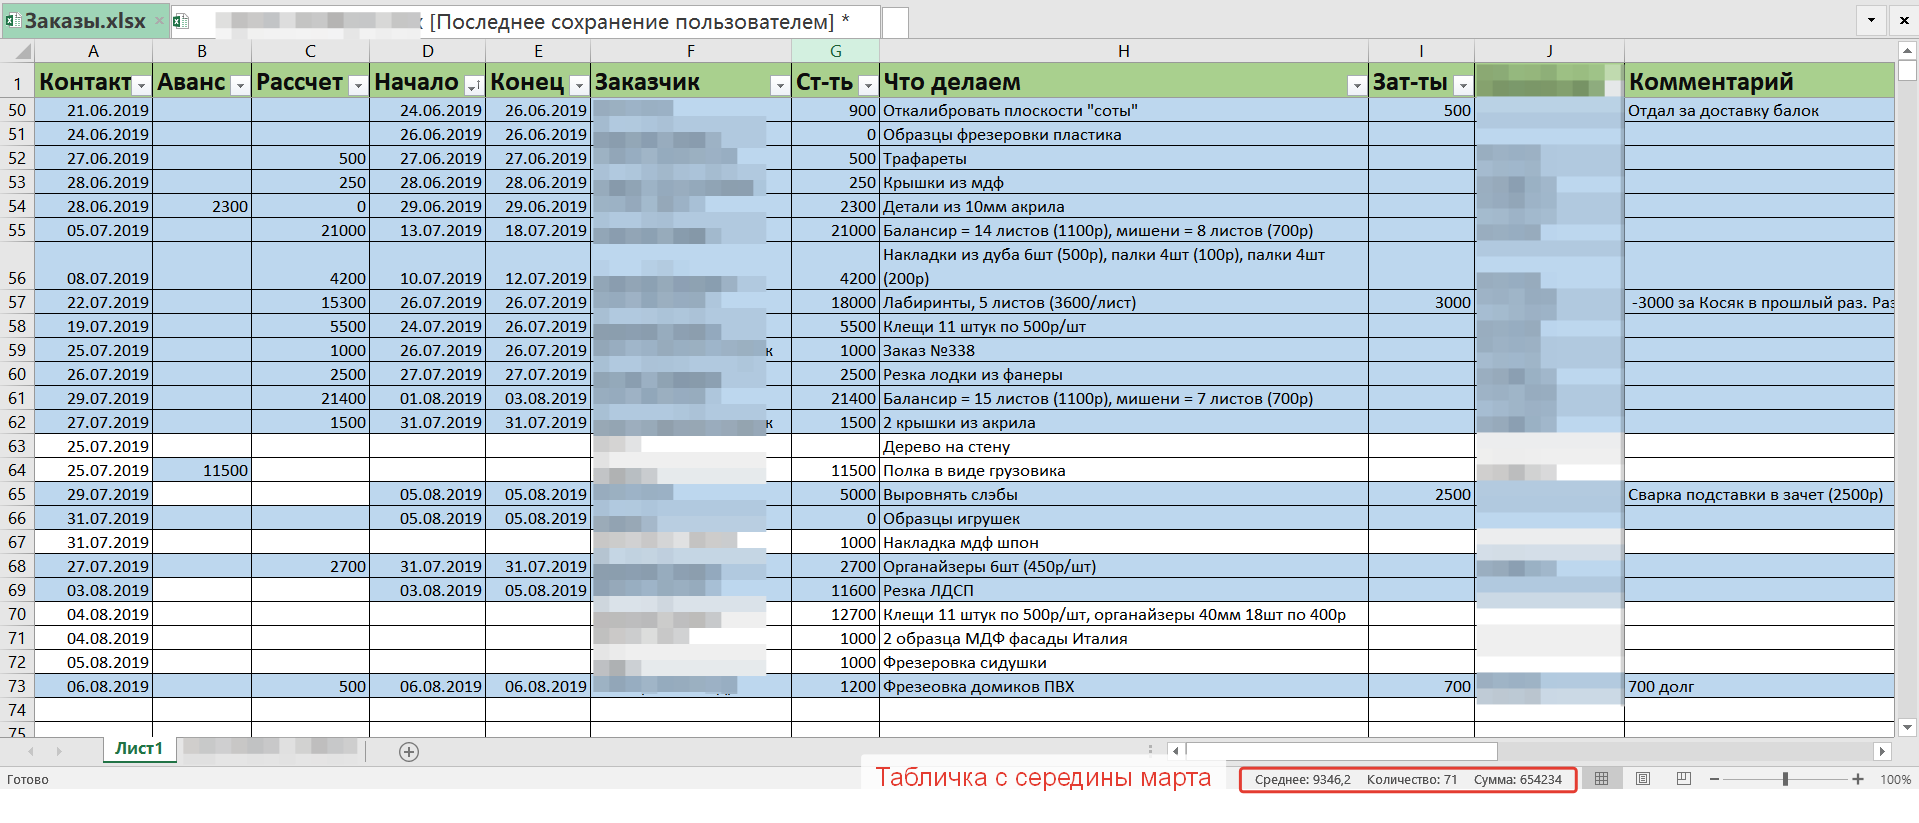Open the Рассчет column filter dropdown
Screen dimensions: 1919x823
(358, 85)
